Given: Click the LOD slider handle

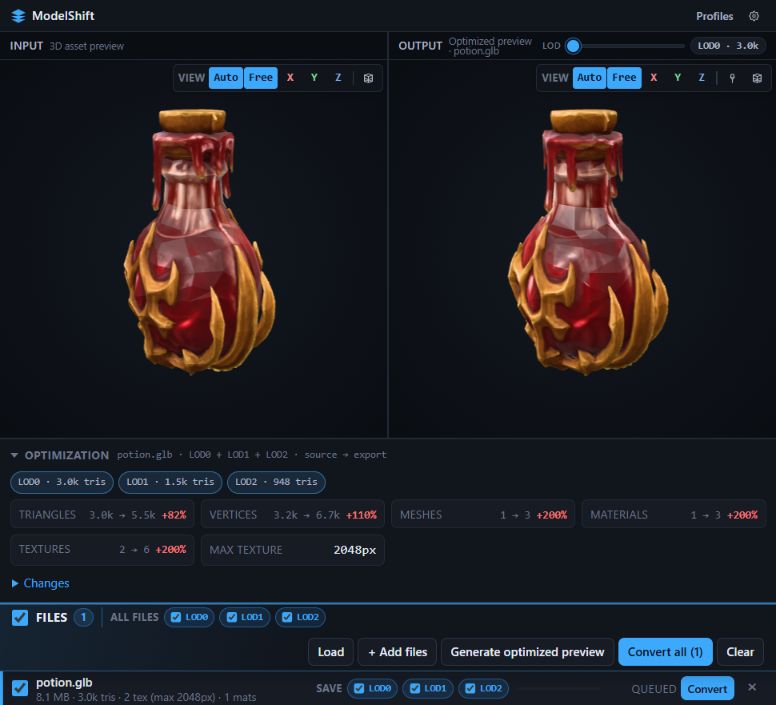Looking at the screenshot, I should click(x=573, y=46).
